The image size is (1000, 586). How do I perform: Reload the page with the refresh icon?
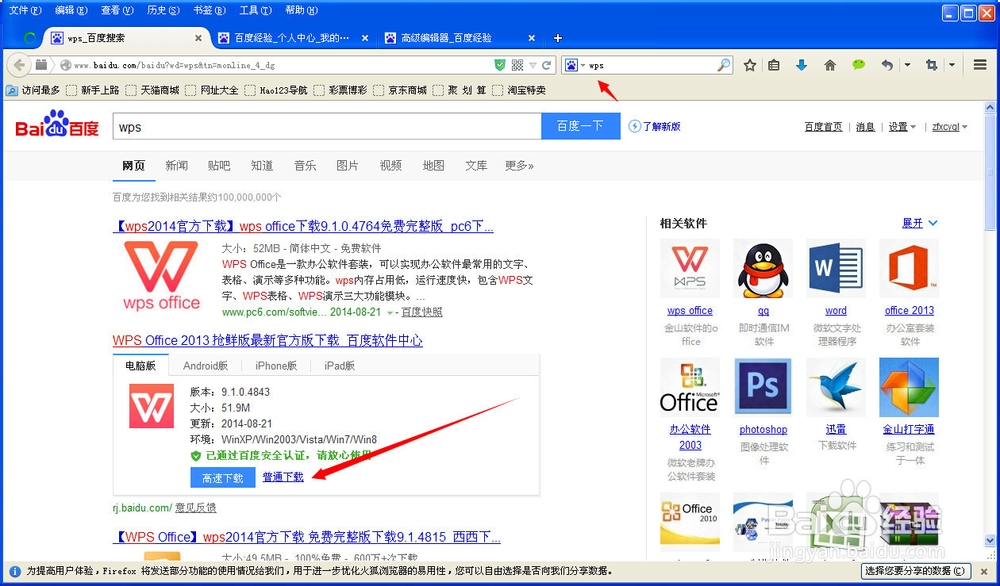point(547,65)
